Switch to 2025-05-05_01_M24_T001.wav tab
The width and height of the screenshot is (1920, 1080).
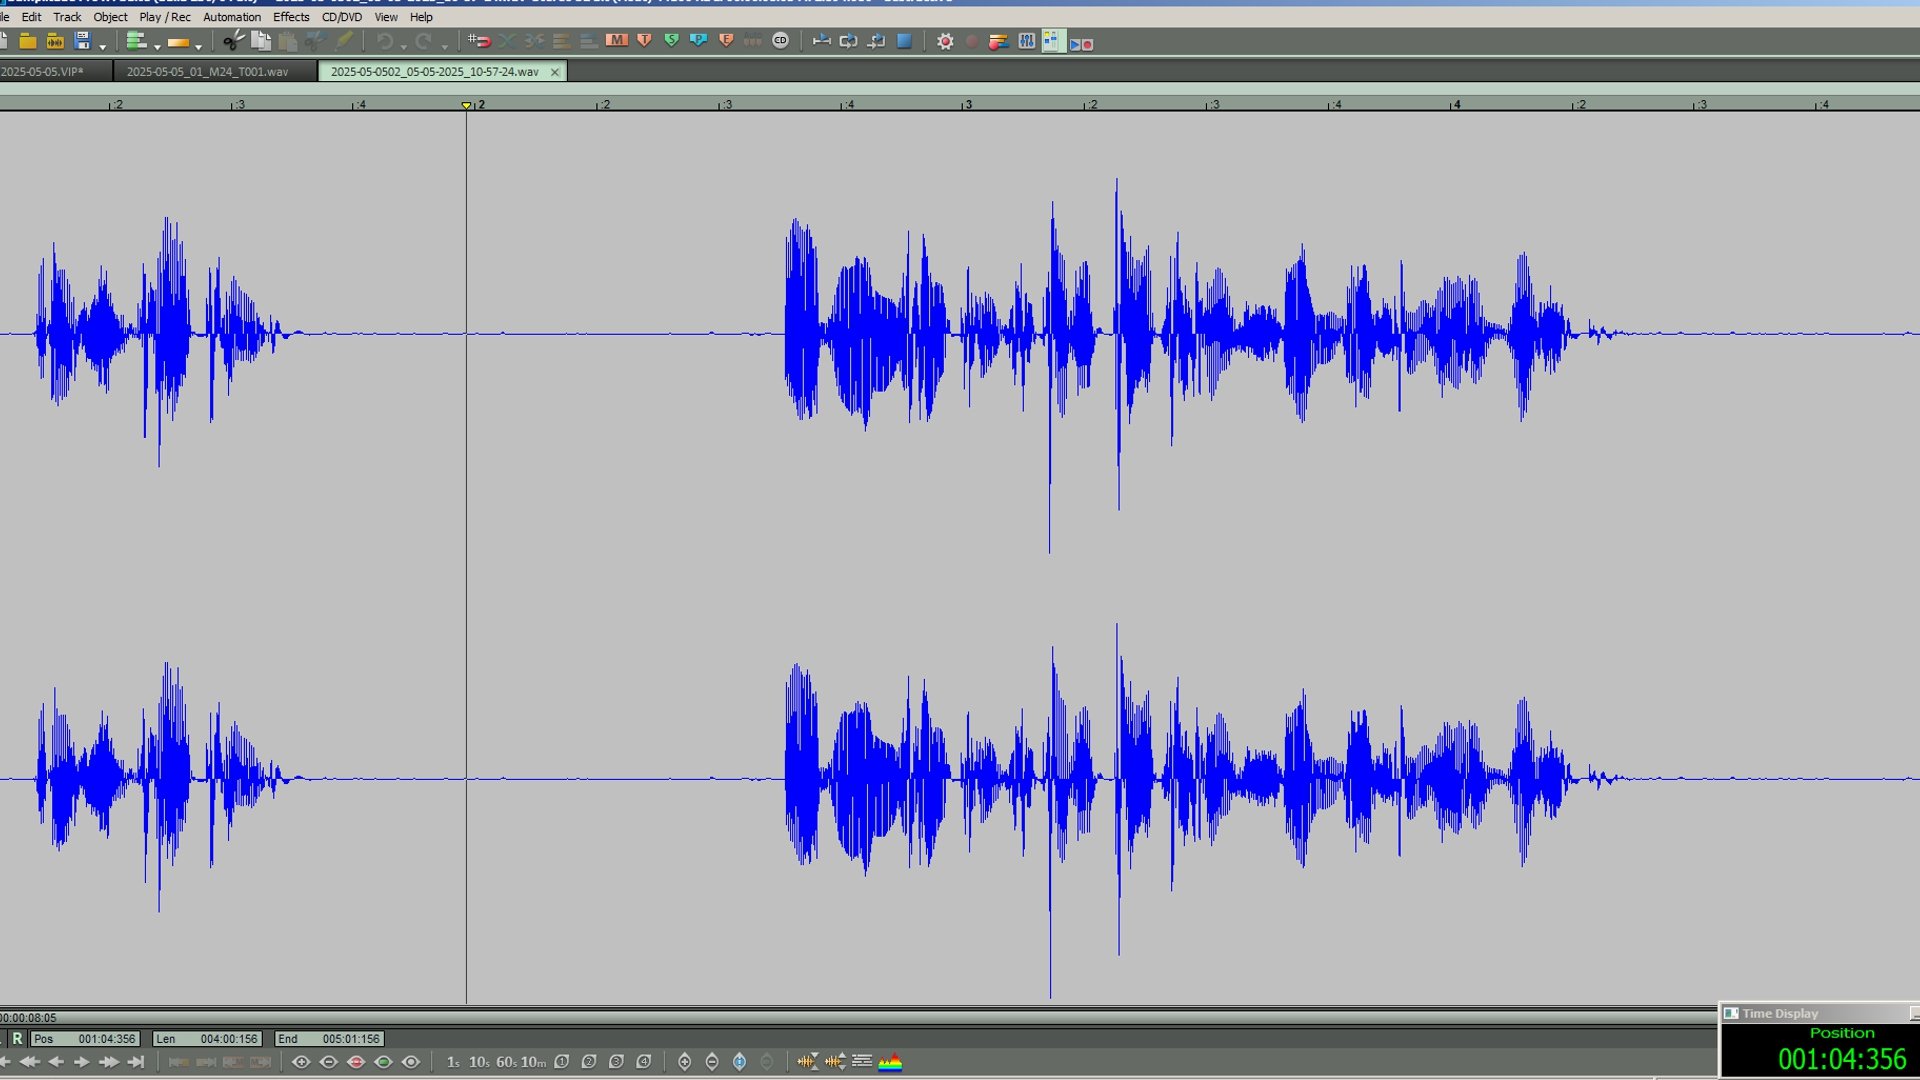(x=207, y=72)
